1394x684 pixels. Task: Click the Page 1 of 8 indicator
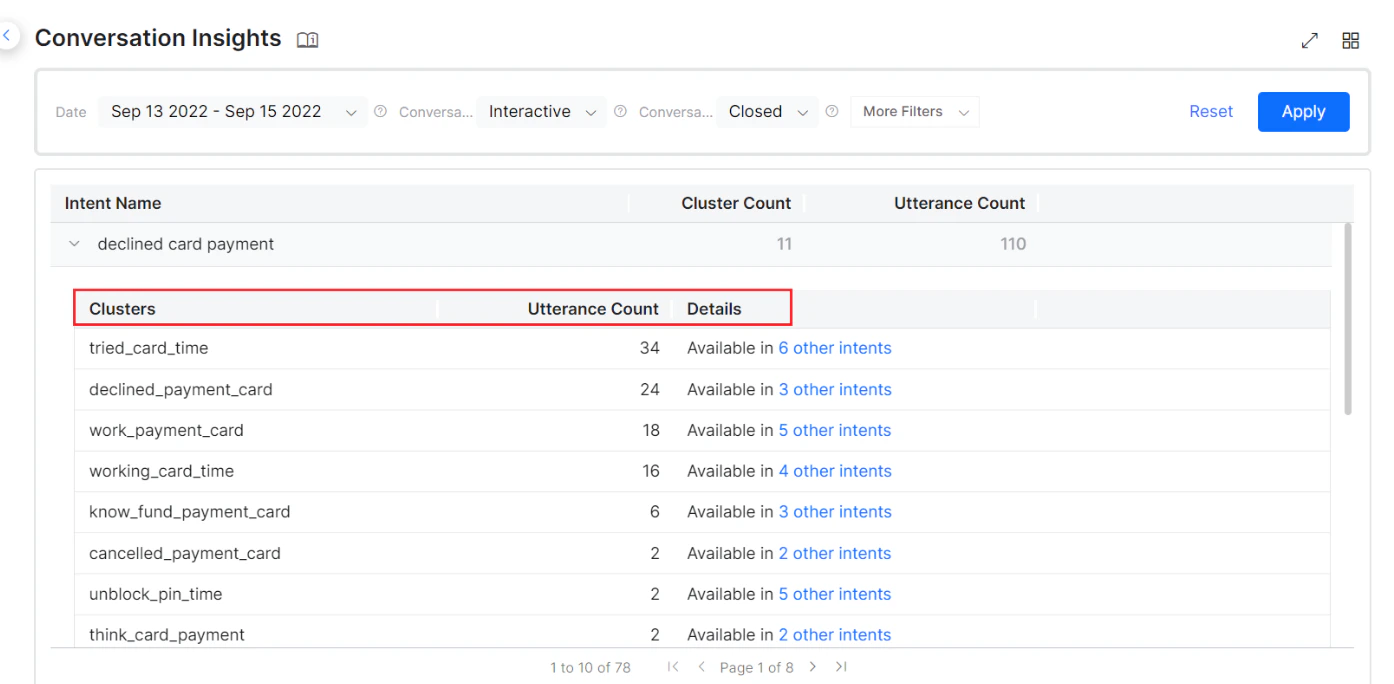pos(757,667)
